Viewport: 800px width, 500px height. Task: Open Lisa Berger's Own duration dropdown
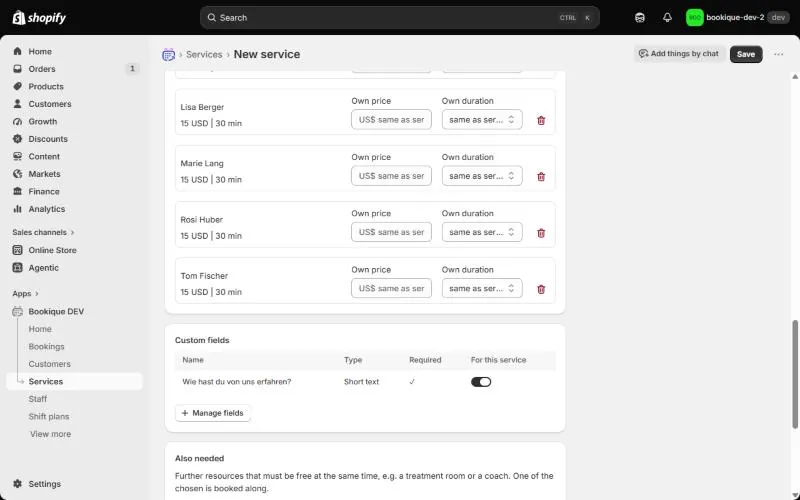[482, 119]
